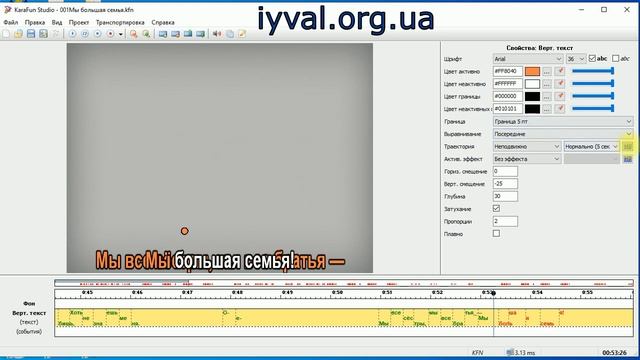Screen dimensions: 640x360
Task: Click the ... button for Цвет активно
Action: click(547, 71)
